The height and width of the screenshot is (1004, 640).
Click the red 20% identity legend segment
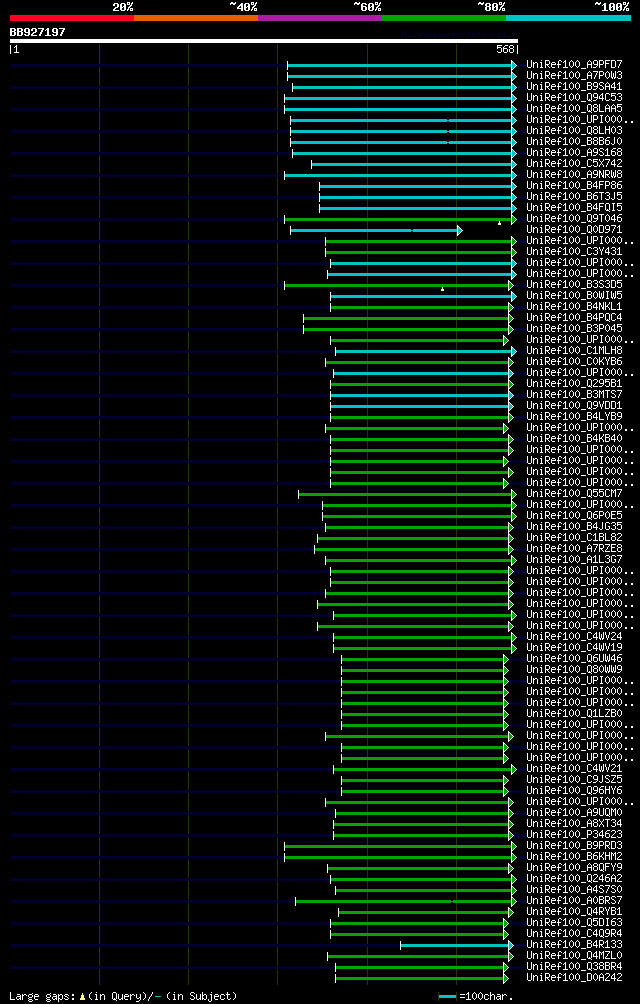[72, 18]
